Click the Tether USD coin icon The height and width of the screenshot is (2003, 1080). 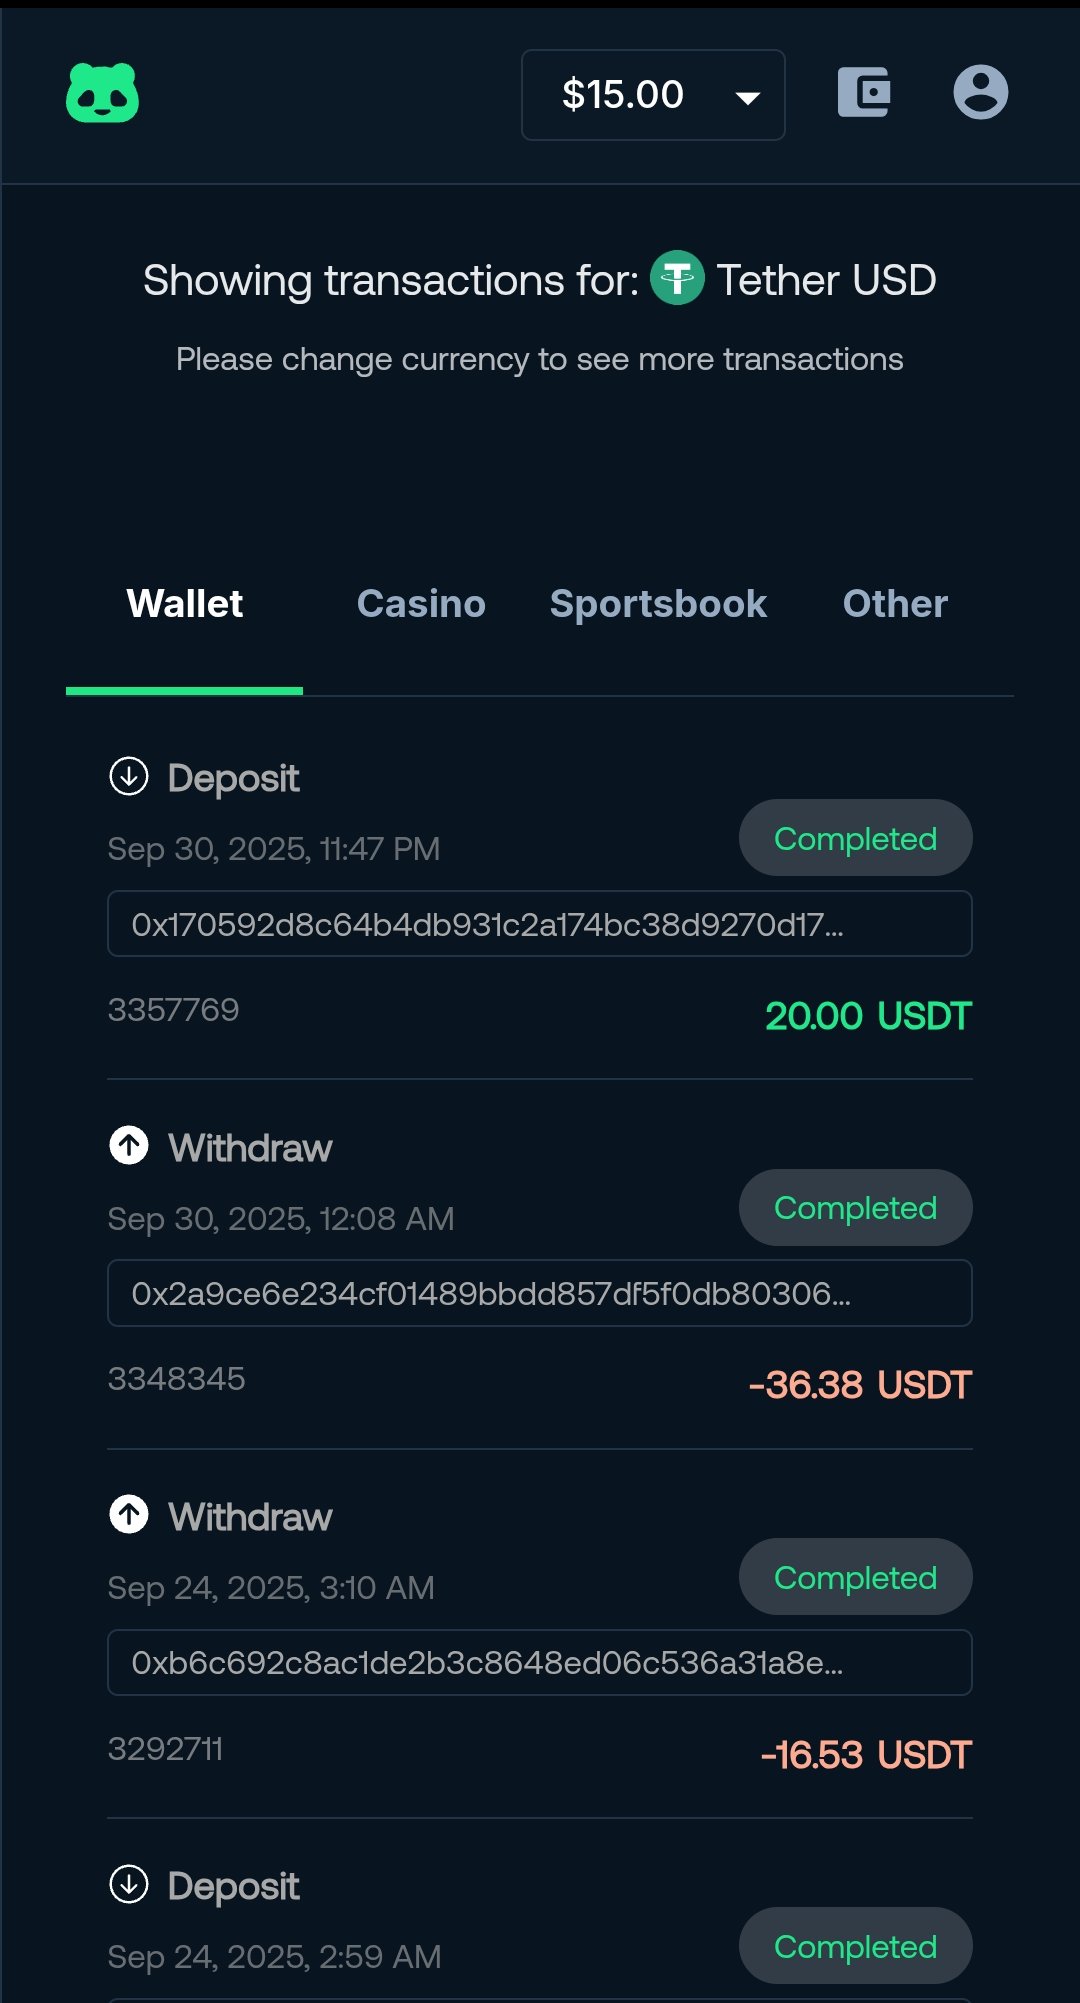point(677,278)
